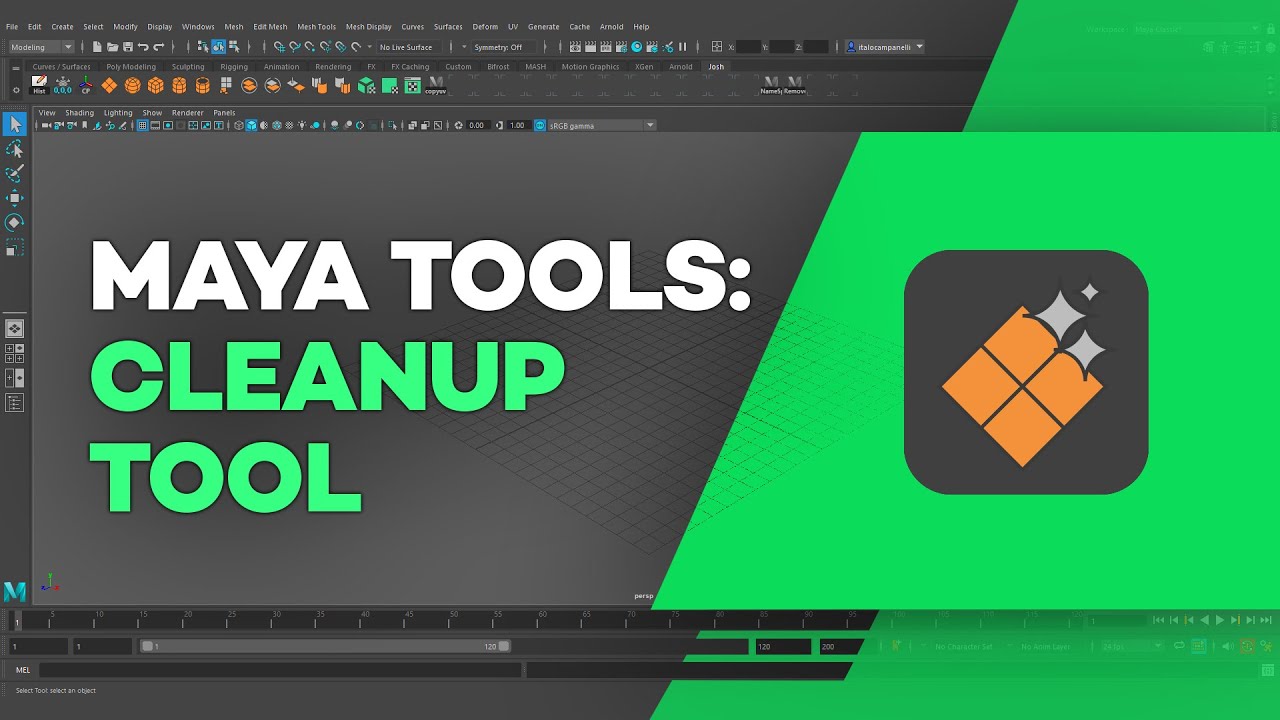Click the Freeze Transform 0,0,0 shelf icon
1280x720 pixels.
[63, 85]
